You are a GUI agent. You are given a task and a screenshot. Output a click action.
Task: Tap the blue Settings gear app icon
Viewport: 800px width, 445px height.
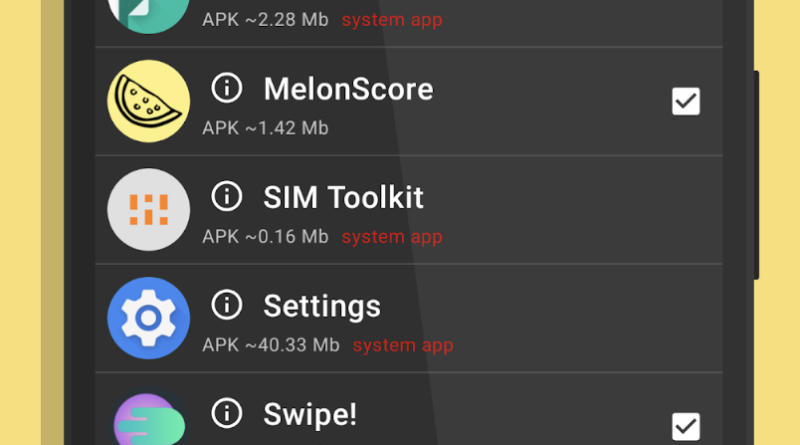coord(148,318)
